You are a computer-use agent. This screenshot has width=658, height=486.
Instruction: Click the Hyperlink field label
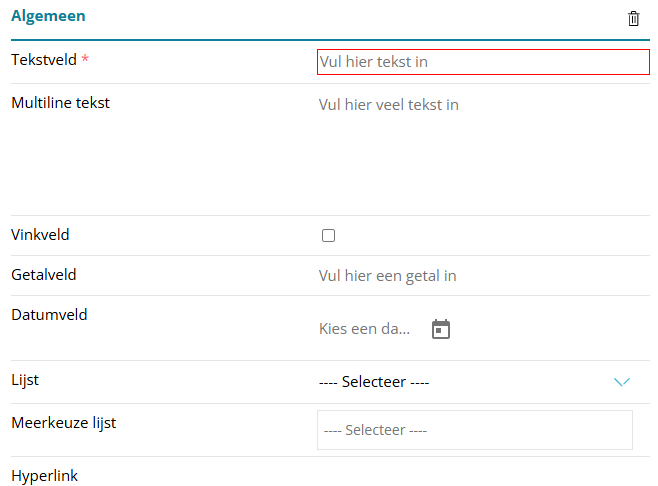point(44,476)
